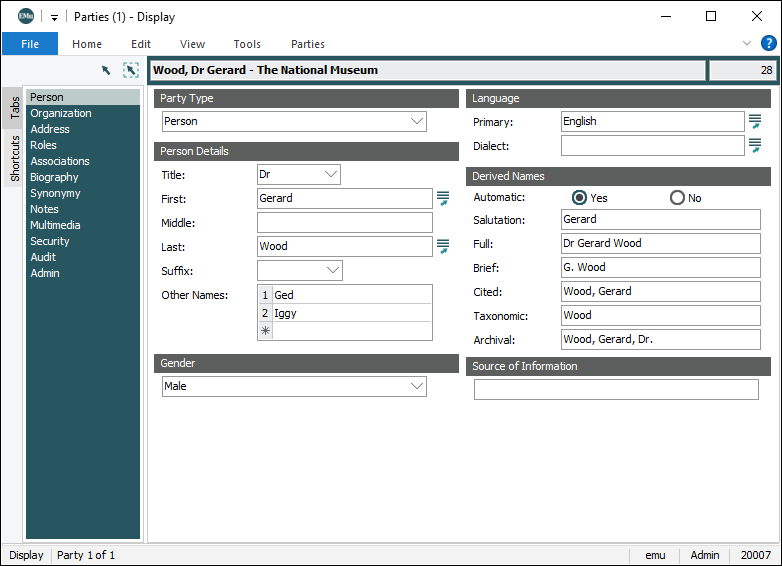Open the Multimedia tab in sidebar
The width and height of the screenshot is (782, 566).
click(x=55, y=225)
